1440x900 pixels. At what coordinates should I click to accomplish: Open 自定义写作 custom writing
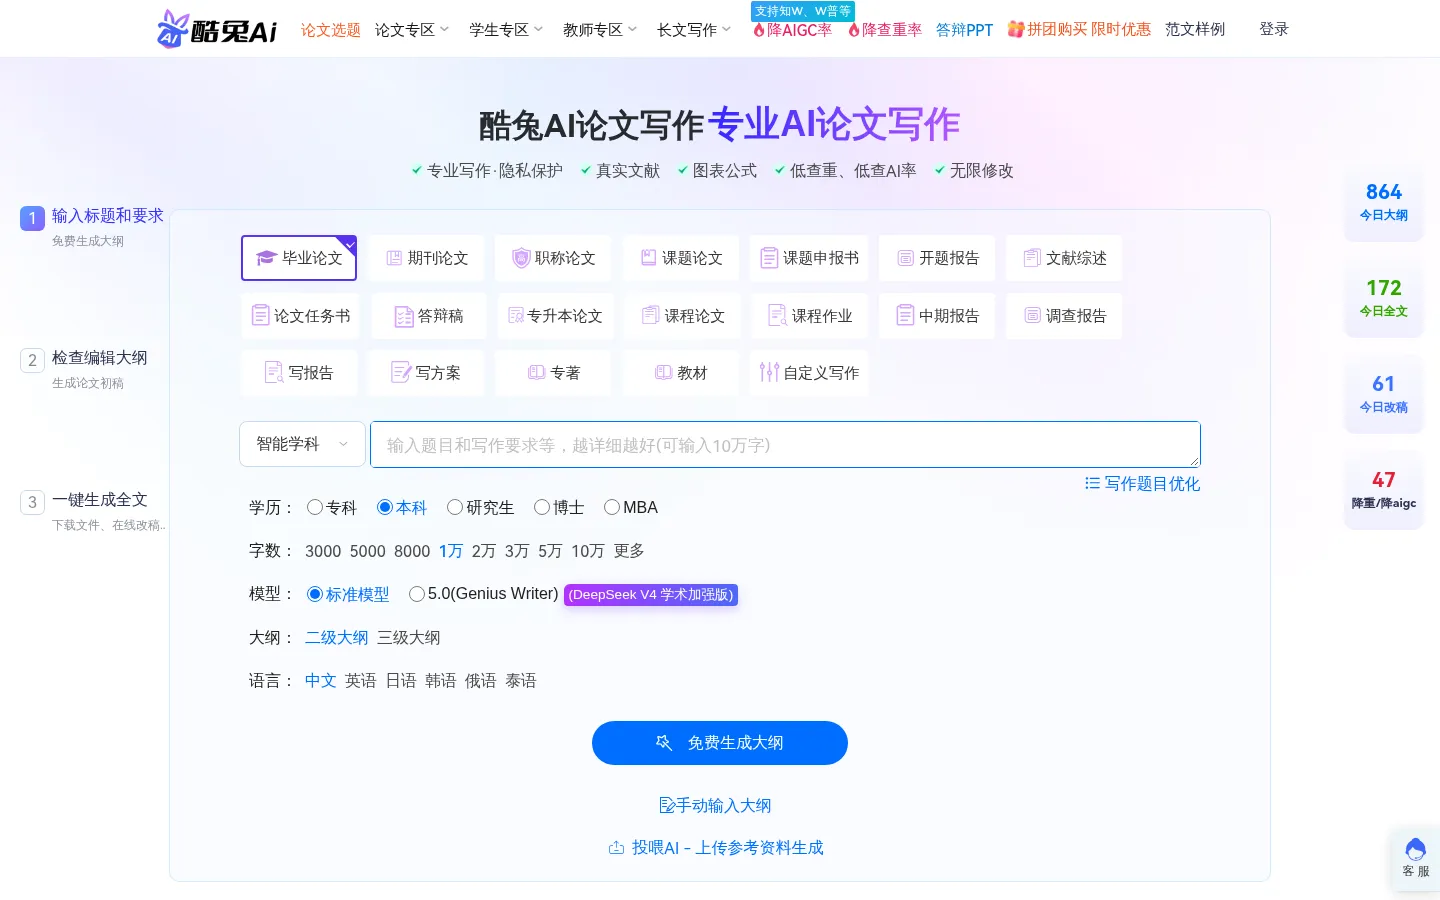[x=809, y=373]
